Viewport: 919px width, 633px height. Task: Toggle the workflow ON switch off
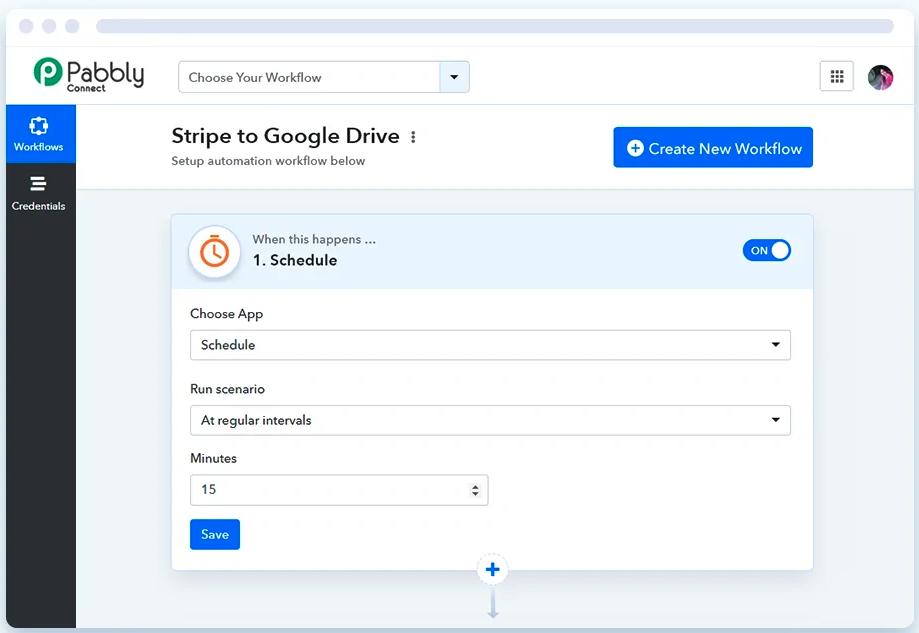[x=767, y=250]
